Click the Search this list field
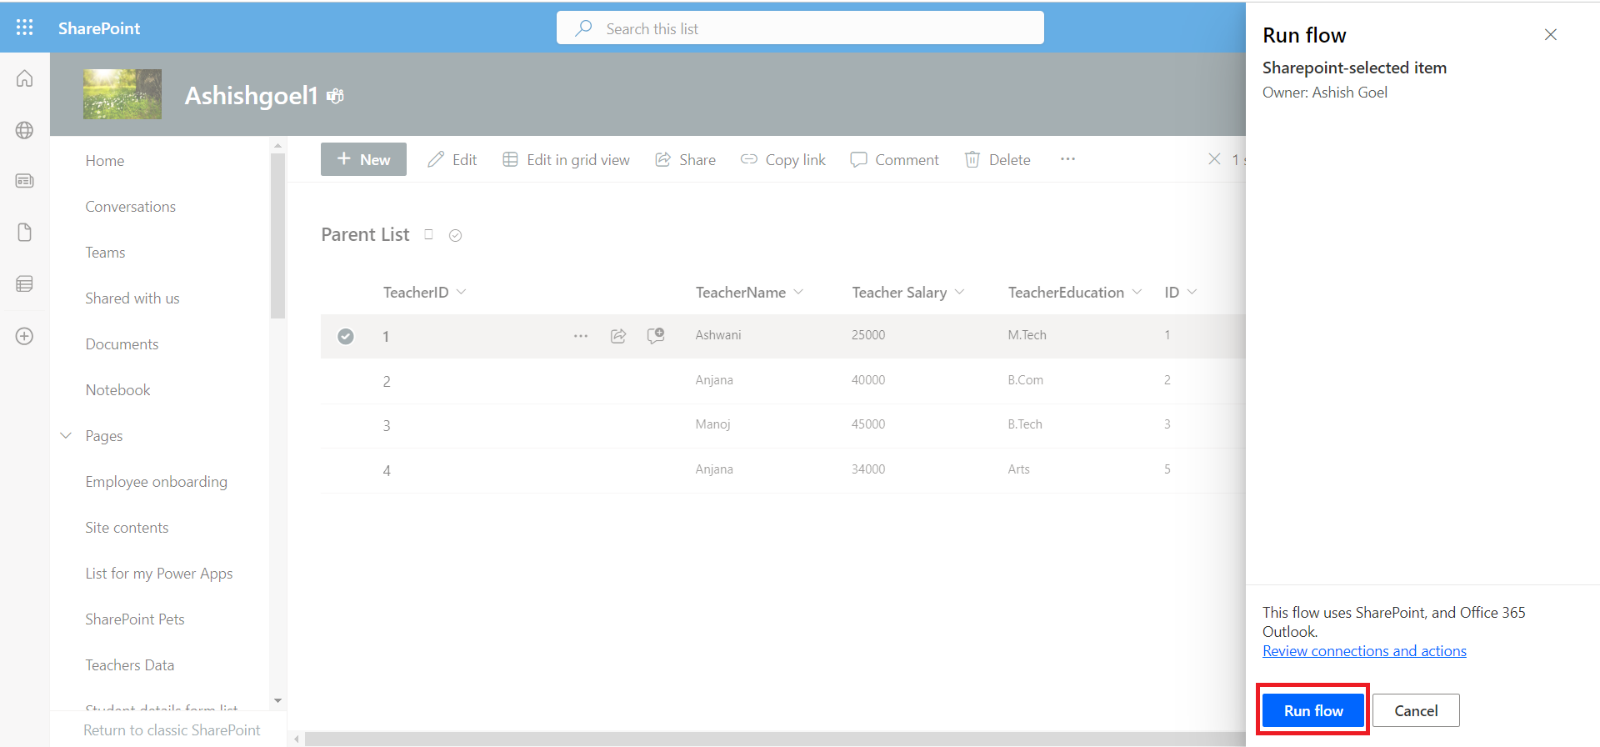Screen dimensions: 1600x747 pyautogui.click(x=800, y=28)
